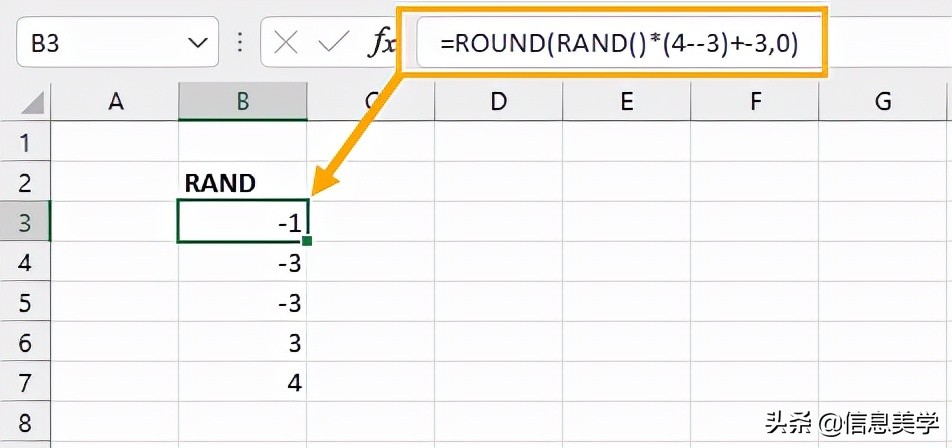952x448 pixels.
Task: Click cell B6 containing 3
Action: point(243,342)
